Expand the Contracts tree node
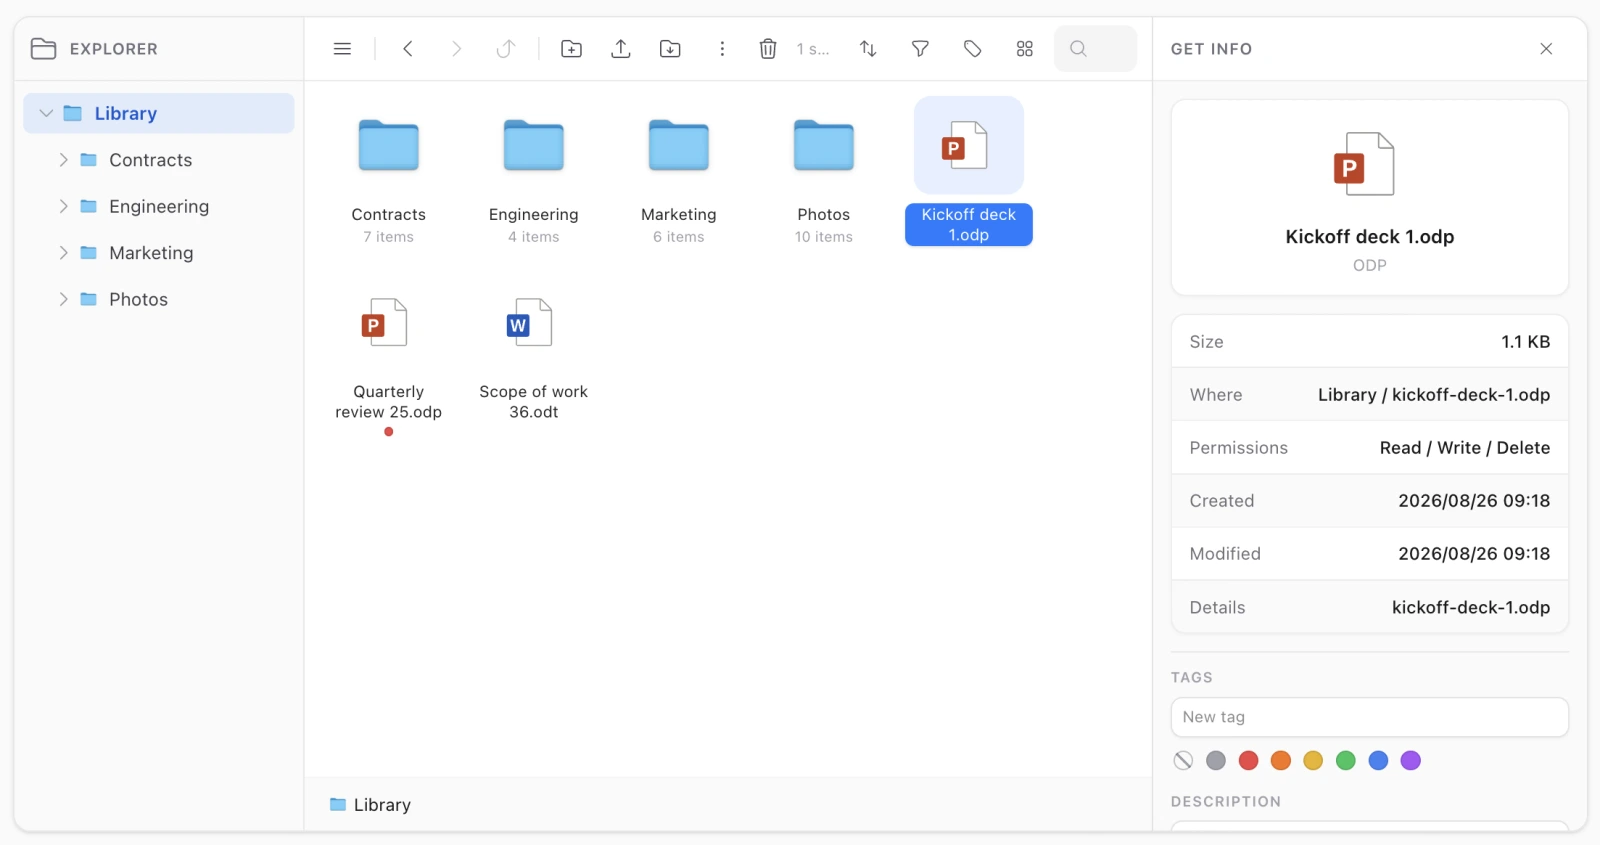Screen dimensions: 1600x845 [x=63, y=160]
